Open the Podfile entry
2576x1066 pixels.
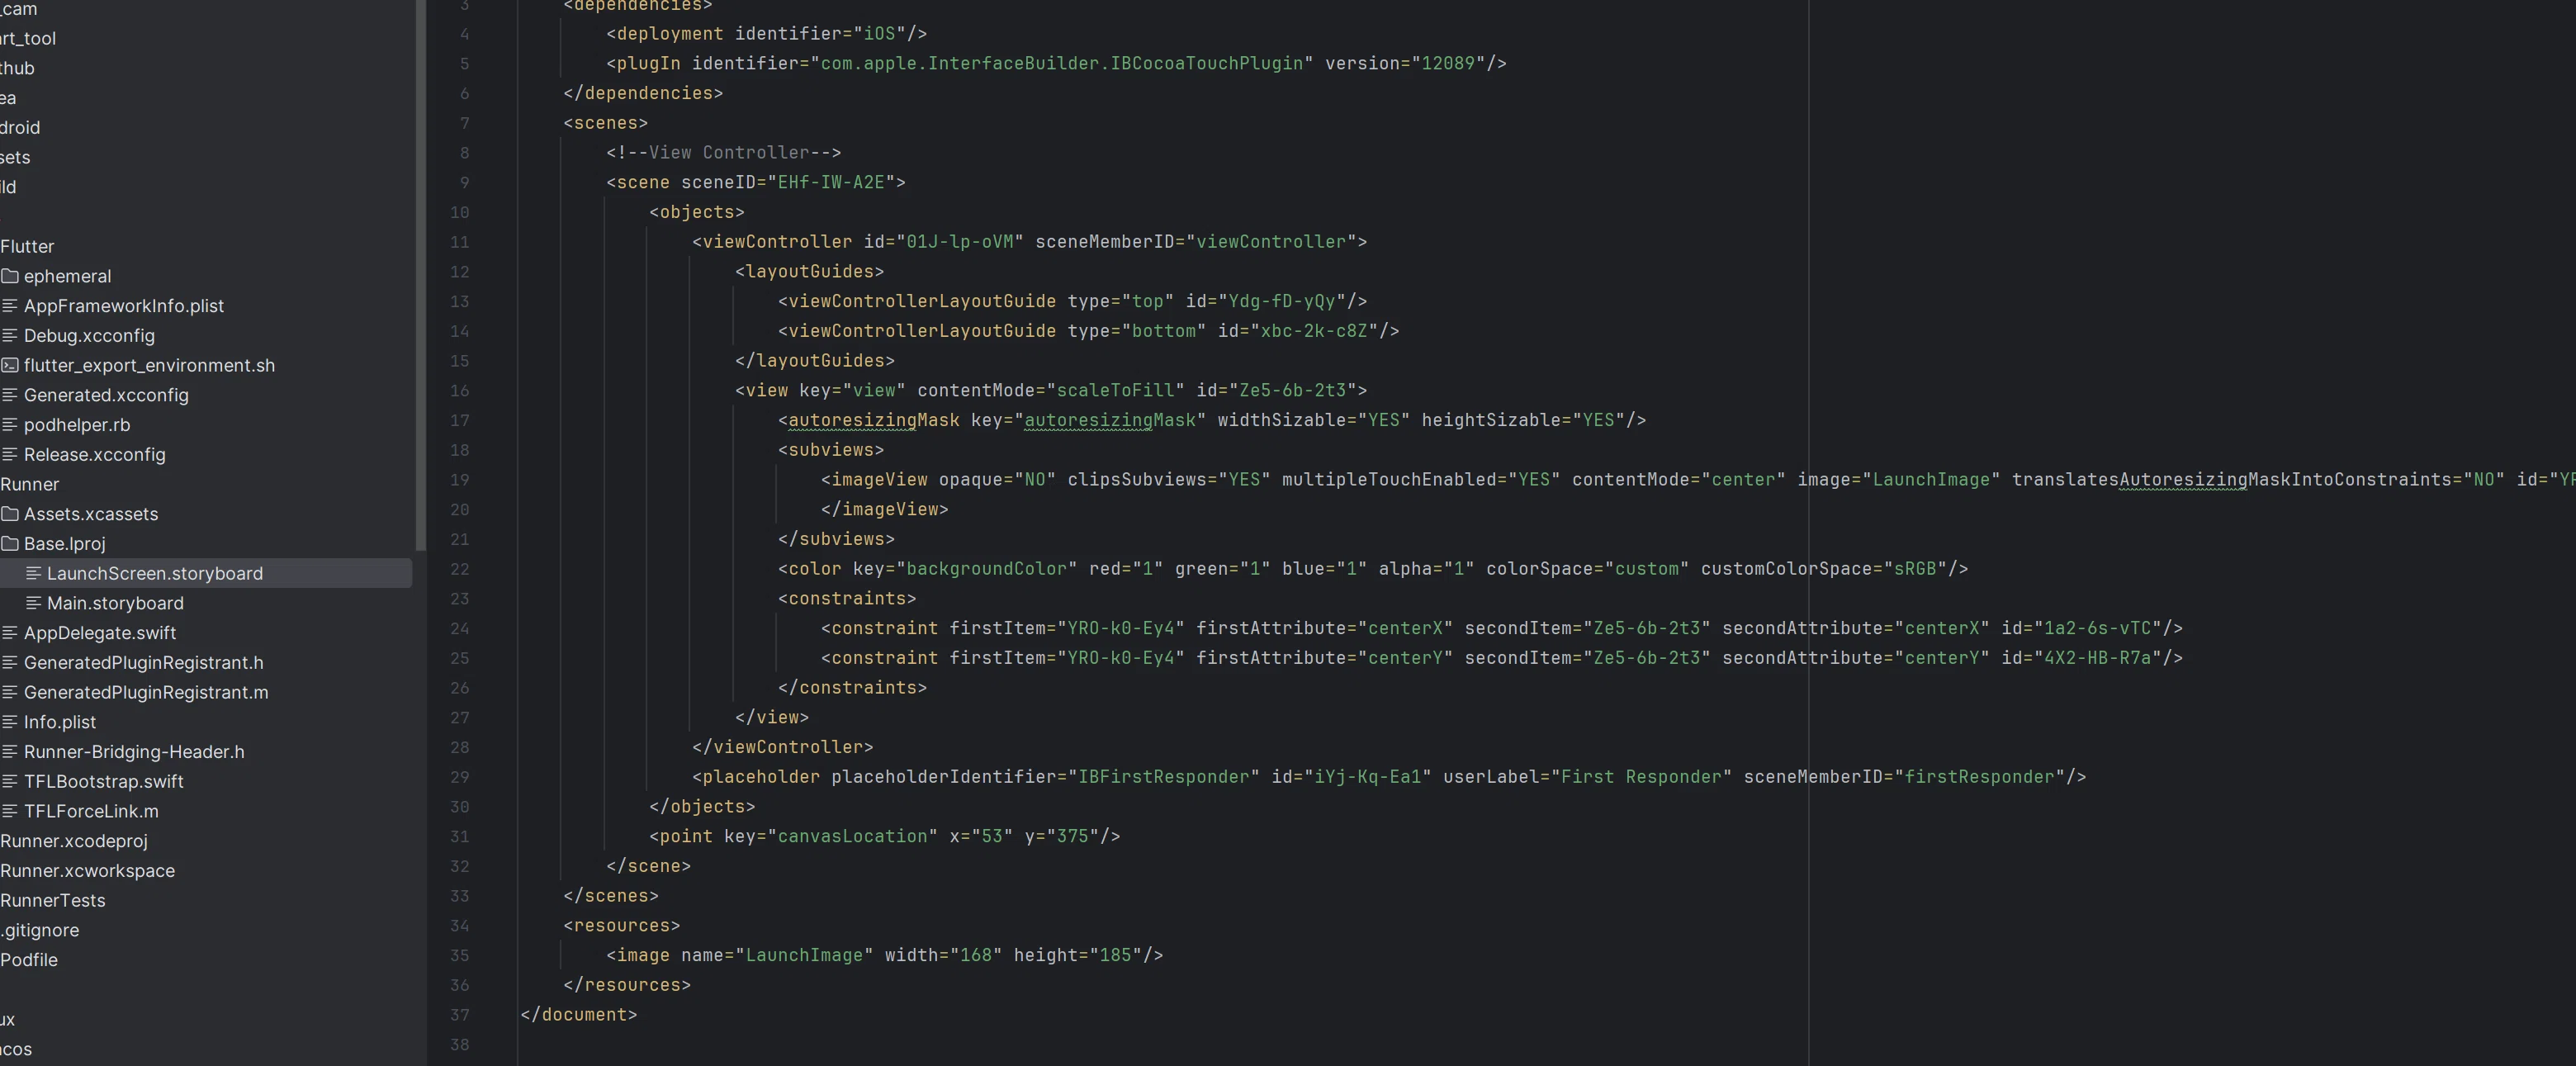click(29, 960)
